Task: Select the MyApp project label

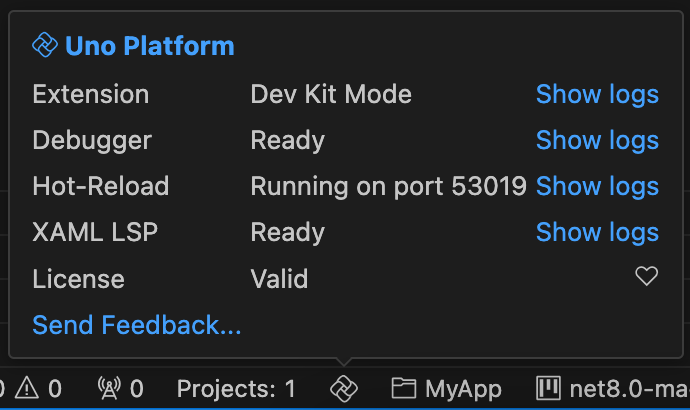Action: coord(463,389)
